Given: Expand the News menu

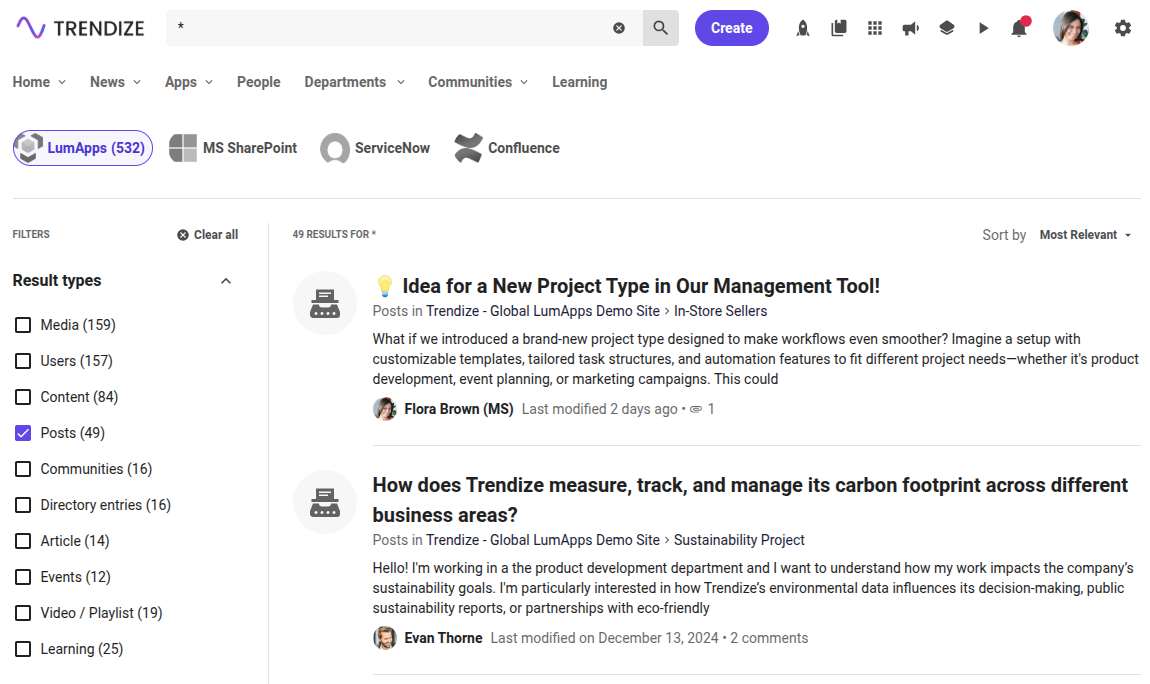Looking at the screenshot, I should pyautogui.click(x=115, y=82).
